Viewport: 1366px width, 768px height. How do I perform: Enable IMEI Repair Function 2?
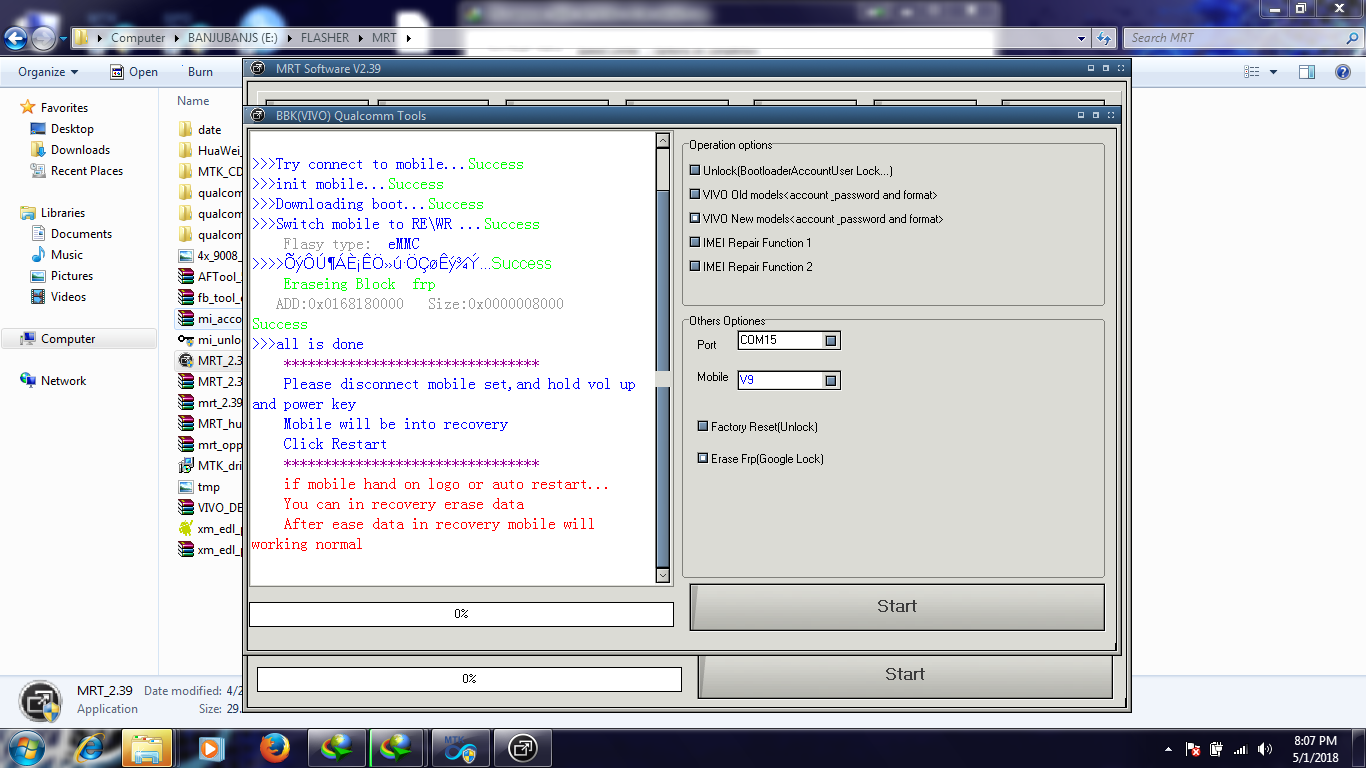(695, 266)
